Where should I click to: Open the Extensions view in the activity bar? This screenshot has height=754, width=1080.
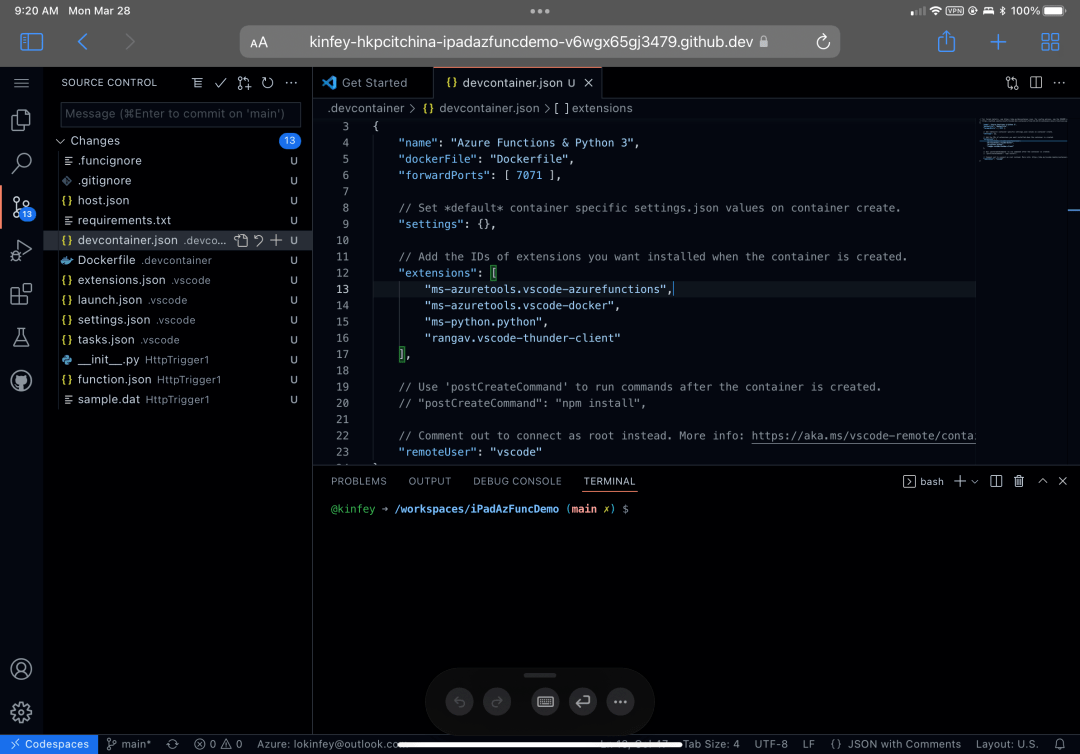21,296
